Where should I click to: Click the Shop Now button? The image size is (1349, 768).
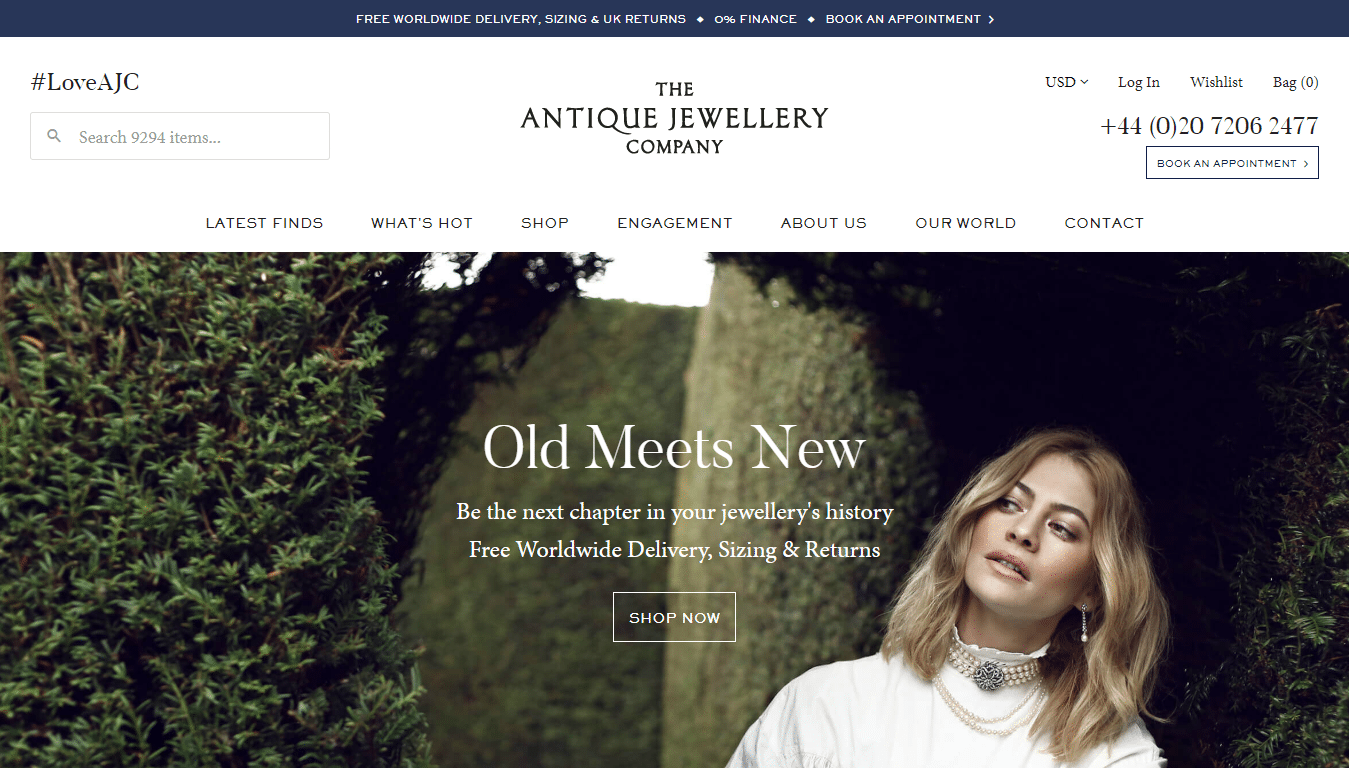tap(674, 617)
